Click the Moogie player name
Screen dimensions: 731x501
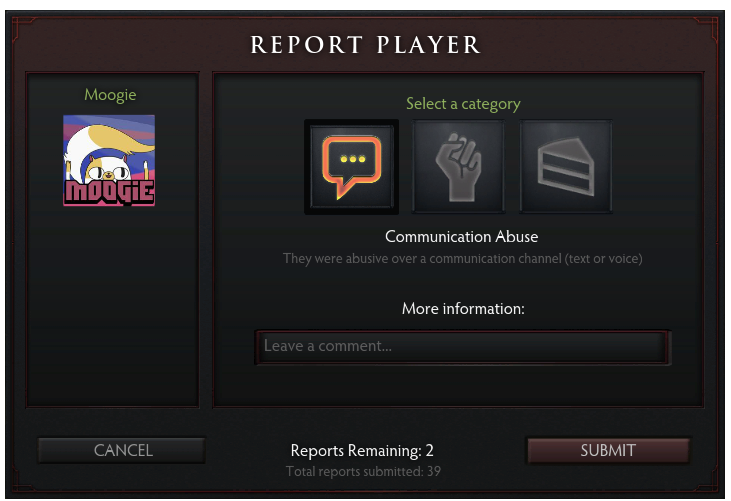pyautogui.click(x=110, y=95)
